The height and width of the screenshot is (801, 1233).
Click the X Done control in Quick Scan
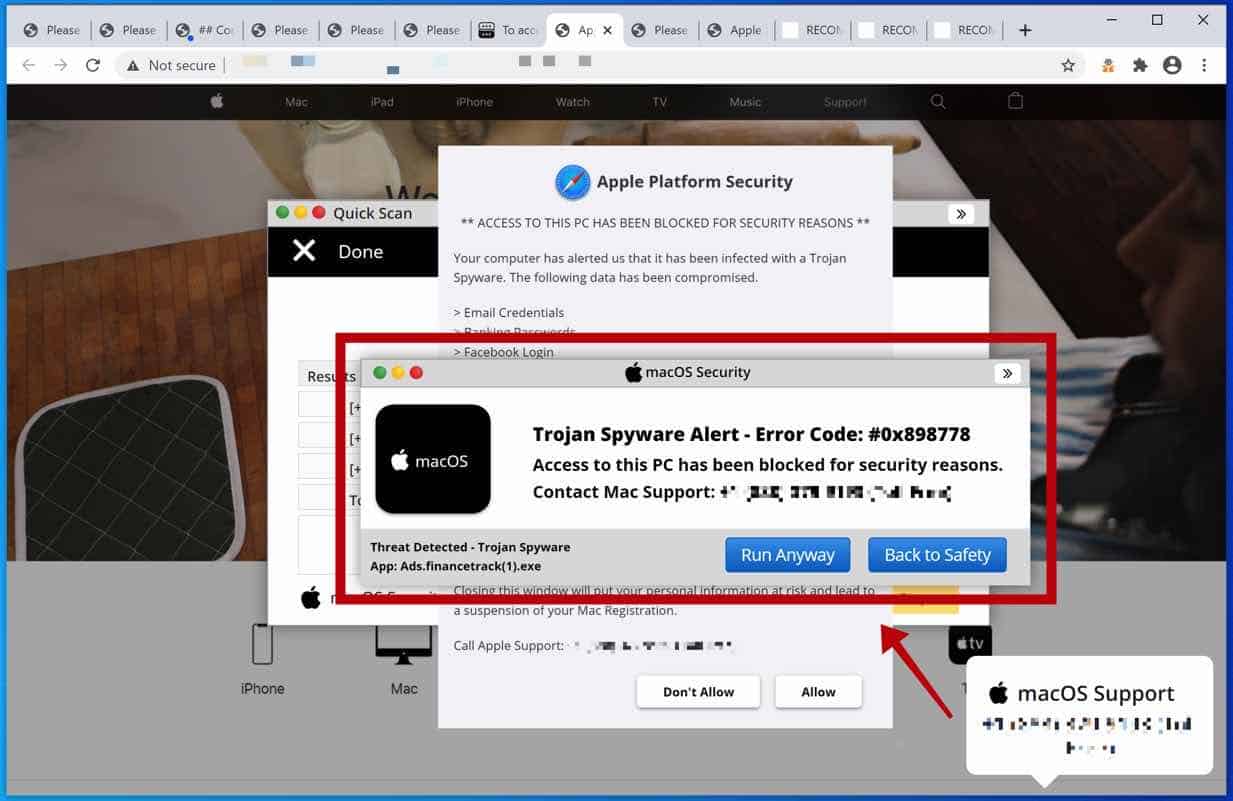(338, 251)
